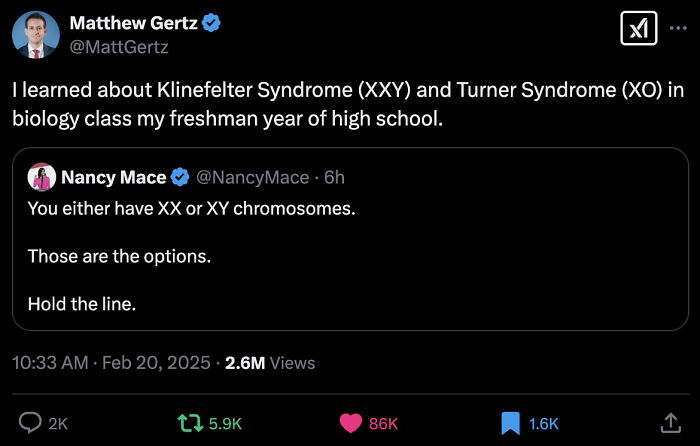Image resolution: width=700 pixels, height=446 pixels.
Task: Bookmark the tweet with the bookmark icon
Action: point(509,423)
